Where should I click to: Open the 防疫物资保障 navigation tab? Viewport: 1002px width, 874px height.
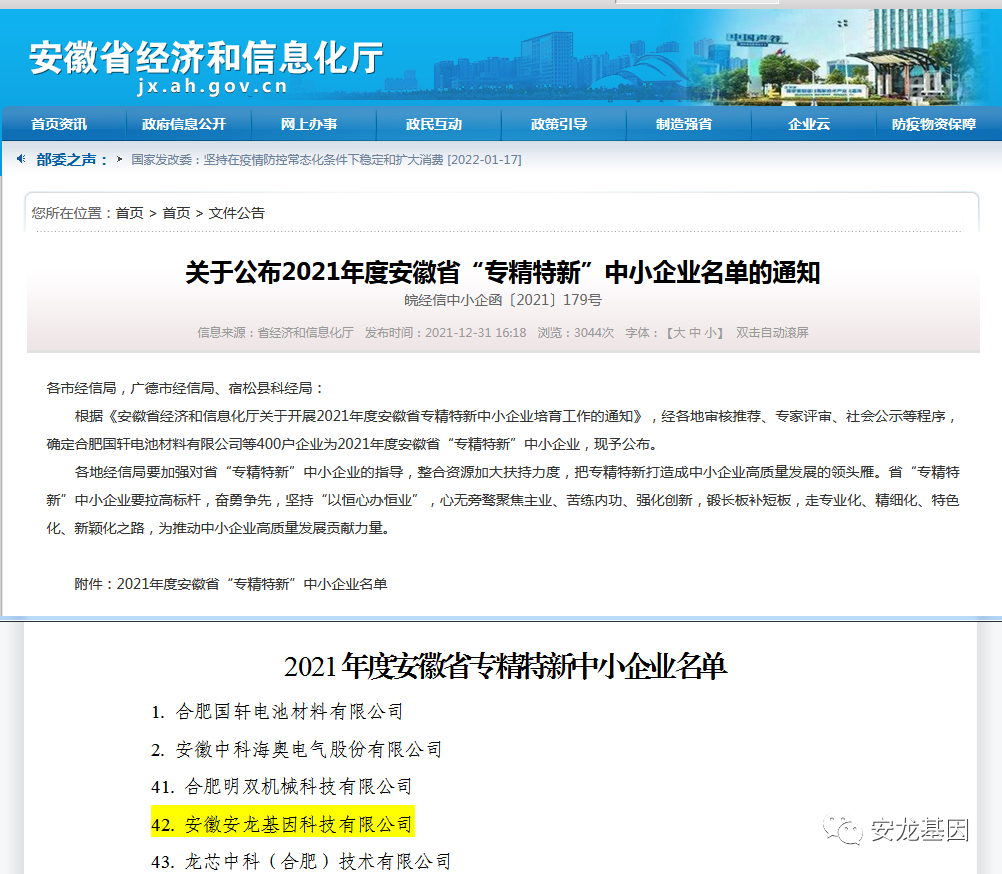[x=934, y=124]
